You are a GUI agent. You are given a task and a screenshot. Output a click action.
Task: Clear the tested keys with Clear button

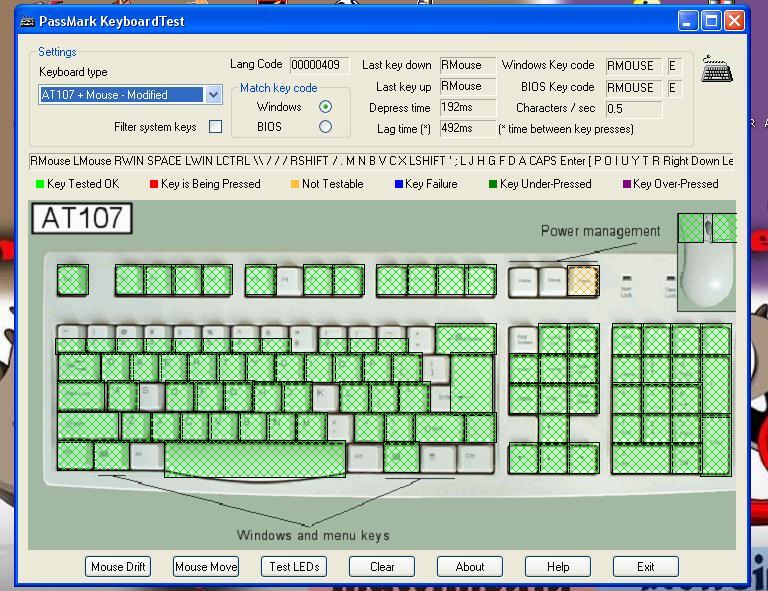tap(382, 566)
